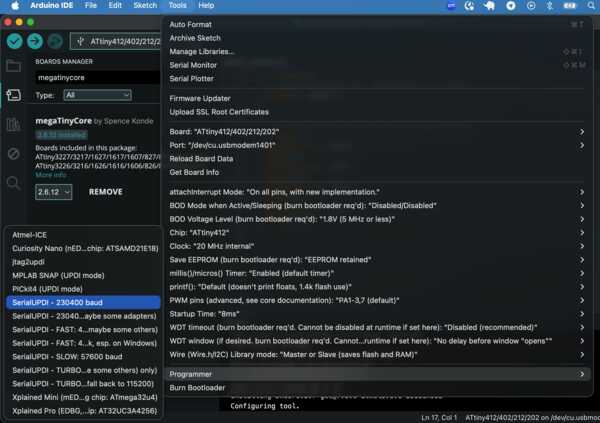Expand the Port /dev/cu.usbmodem1401 submenu

pyautogui.click(x=377, y=145)
